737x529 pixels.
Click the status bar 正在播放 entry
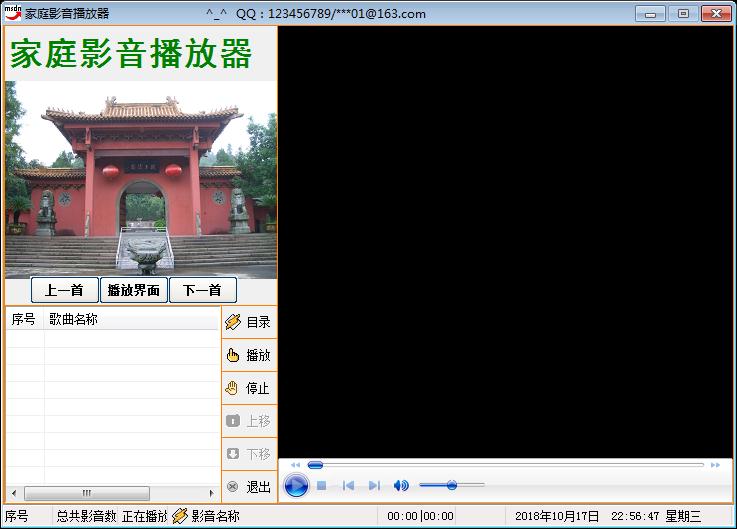pyautogui.click(x=144, y=516)
